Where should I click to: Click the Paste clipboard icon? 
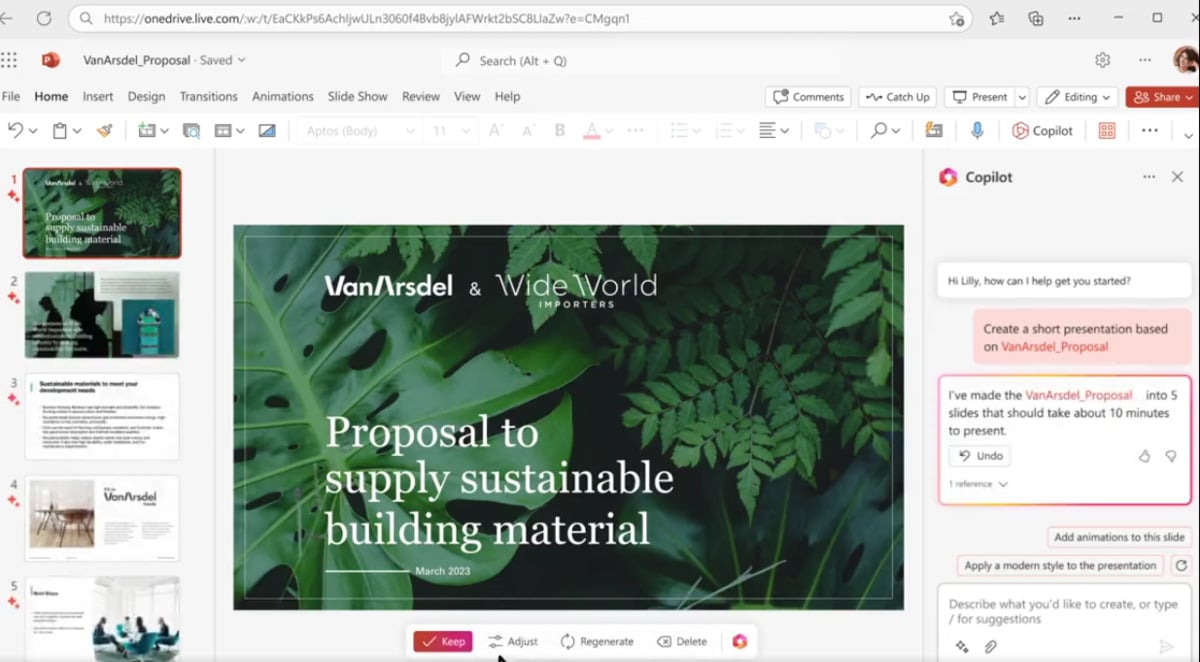click(60, 131)
